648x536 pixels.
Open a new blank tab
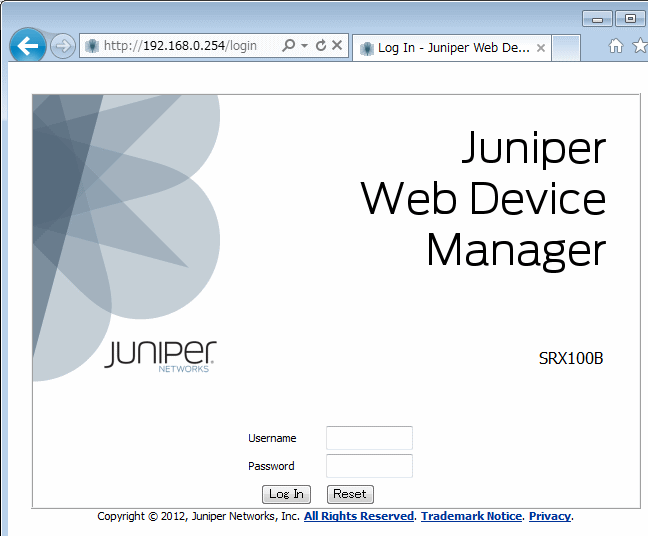[566, 48]
